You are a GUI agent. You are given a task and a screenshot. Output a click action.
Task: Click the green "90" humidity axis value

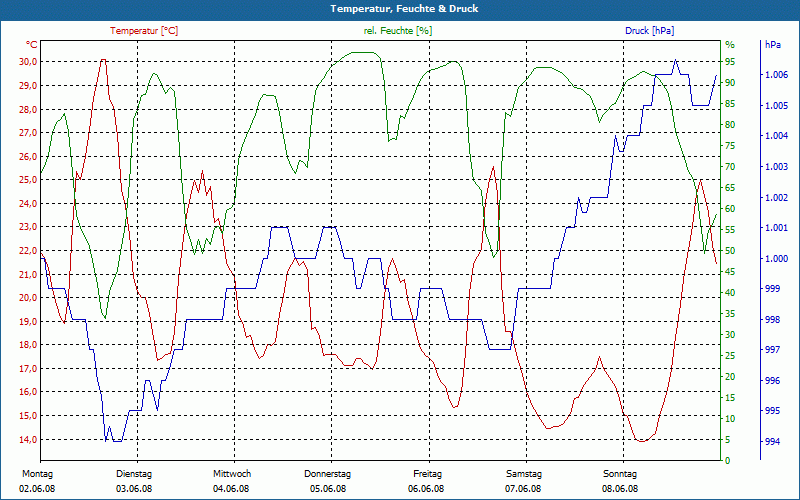[x=730, y=83]
